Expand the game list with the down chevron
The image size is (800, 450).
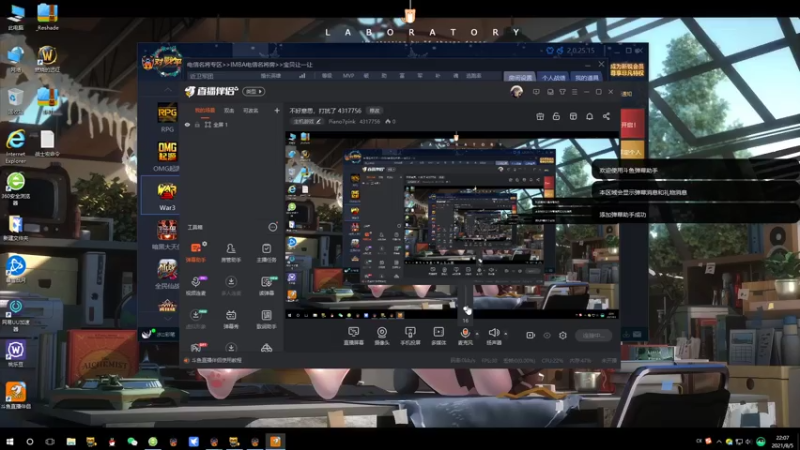tap(168, 318)
